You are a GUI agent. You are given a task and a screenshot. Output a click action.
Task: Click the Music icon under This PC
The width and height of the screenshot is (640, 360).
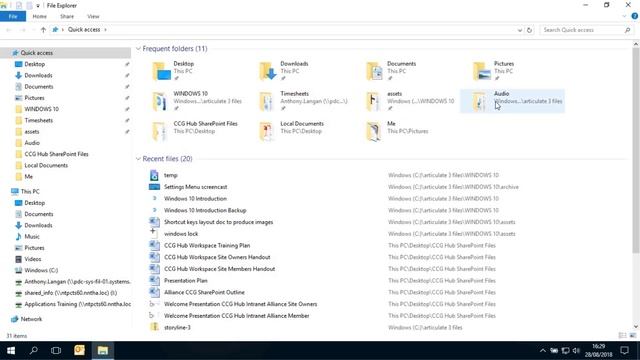tap(18, 236)
